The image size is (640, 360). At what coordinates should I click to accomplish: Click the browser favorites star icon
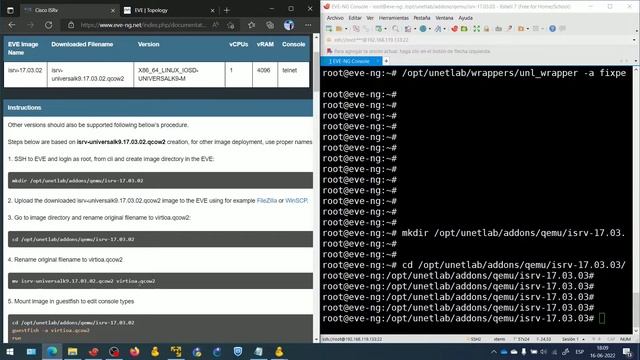pos(251,25)
